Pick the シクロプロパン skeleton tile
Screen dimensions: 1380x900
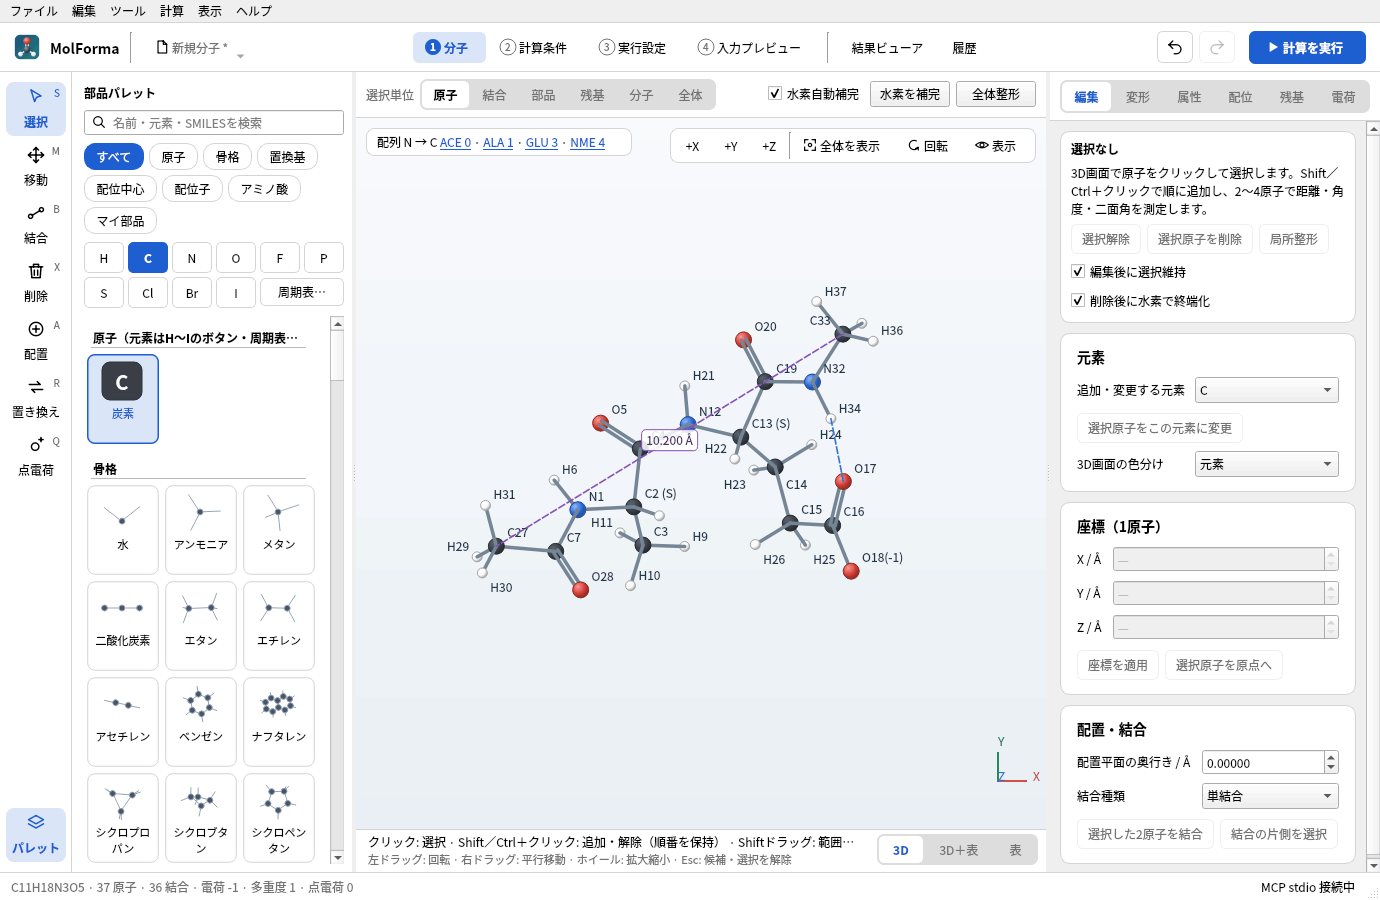(123, 818)
